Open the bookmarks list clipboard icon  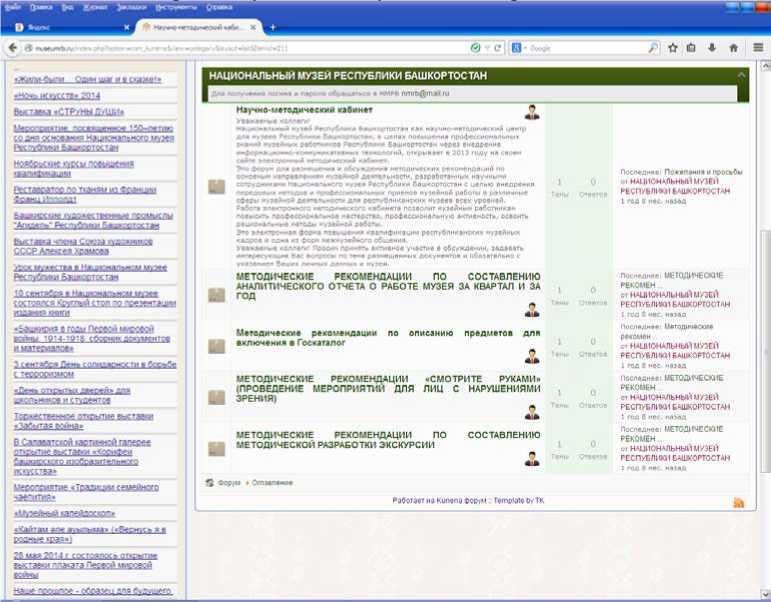coord(691,48)
